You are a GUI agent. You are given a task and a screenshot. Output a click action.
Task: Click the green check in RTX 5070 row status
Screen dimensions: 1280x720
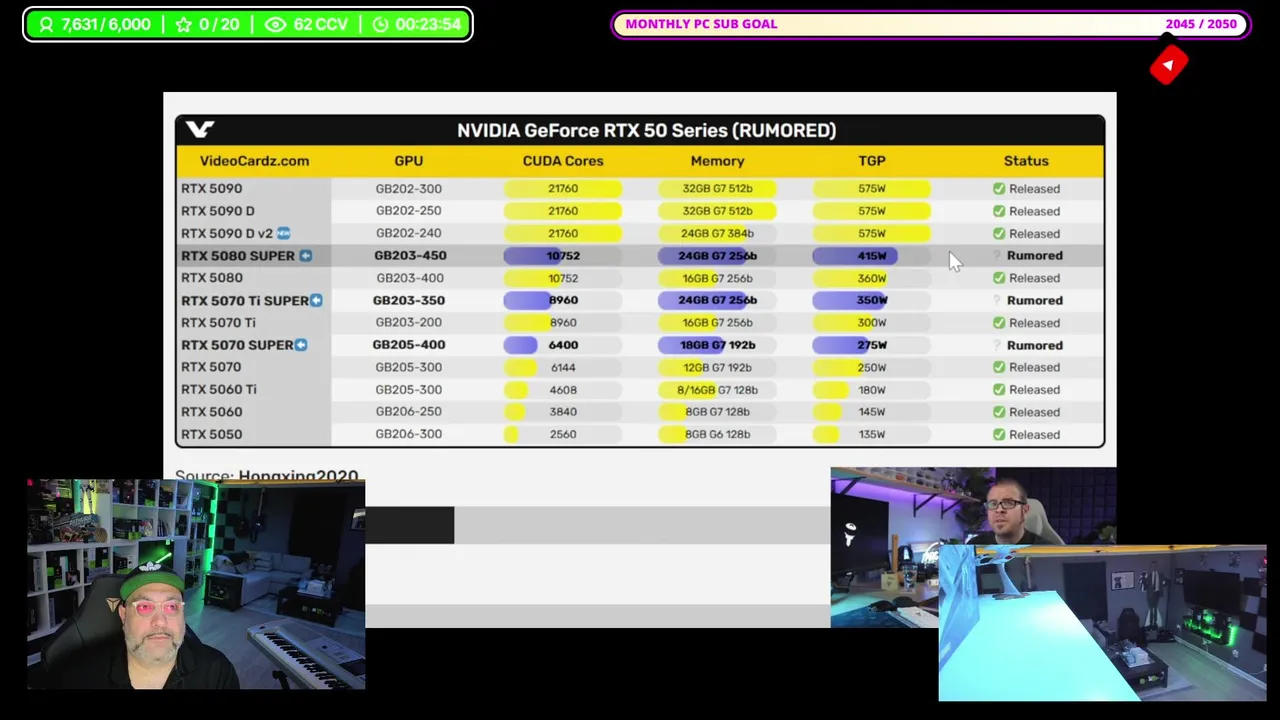pyautogui.click(x=999, y=367)
